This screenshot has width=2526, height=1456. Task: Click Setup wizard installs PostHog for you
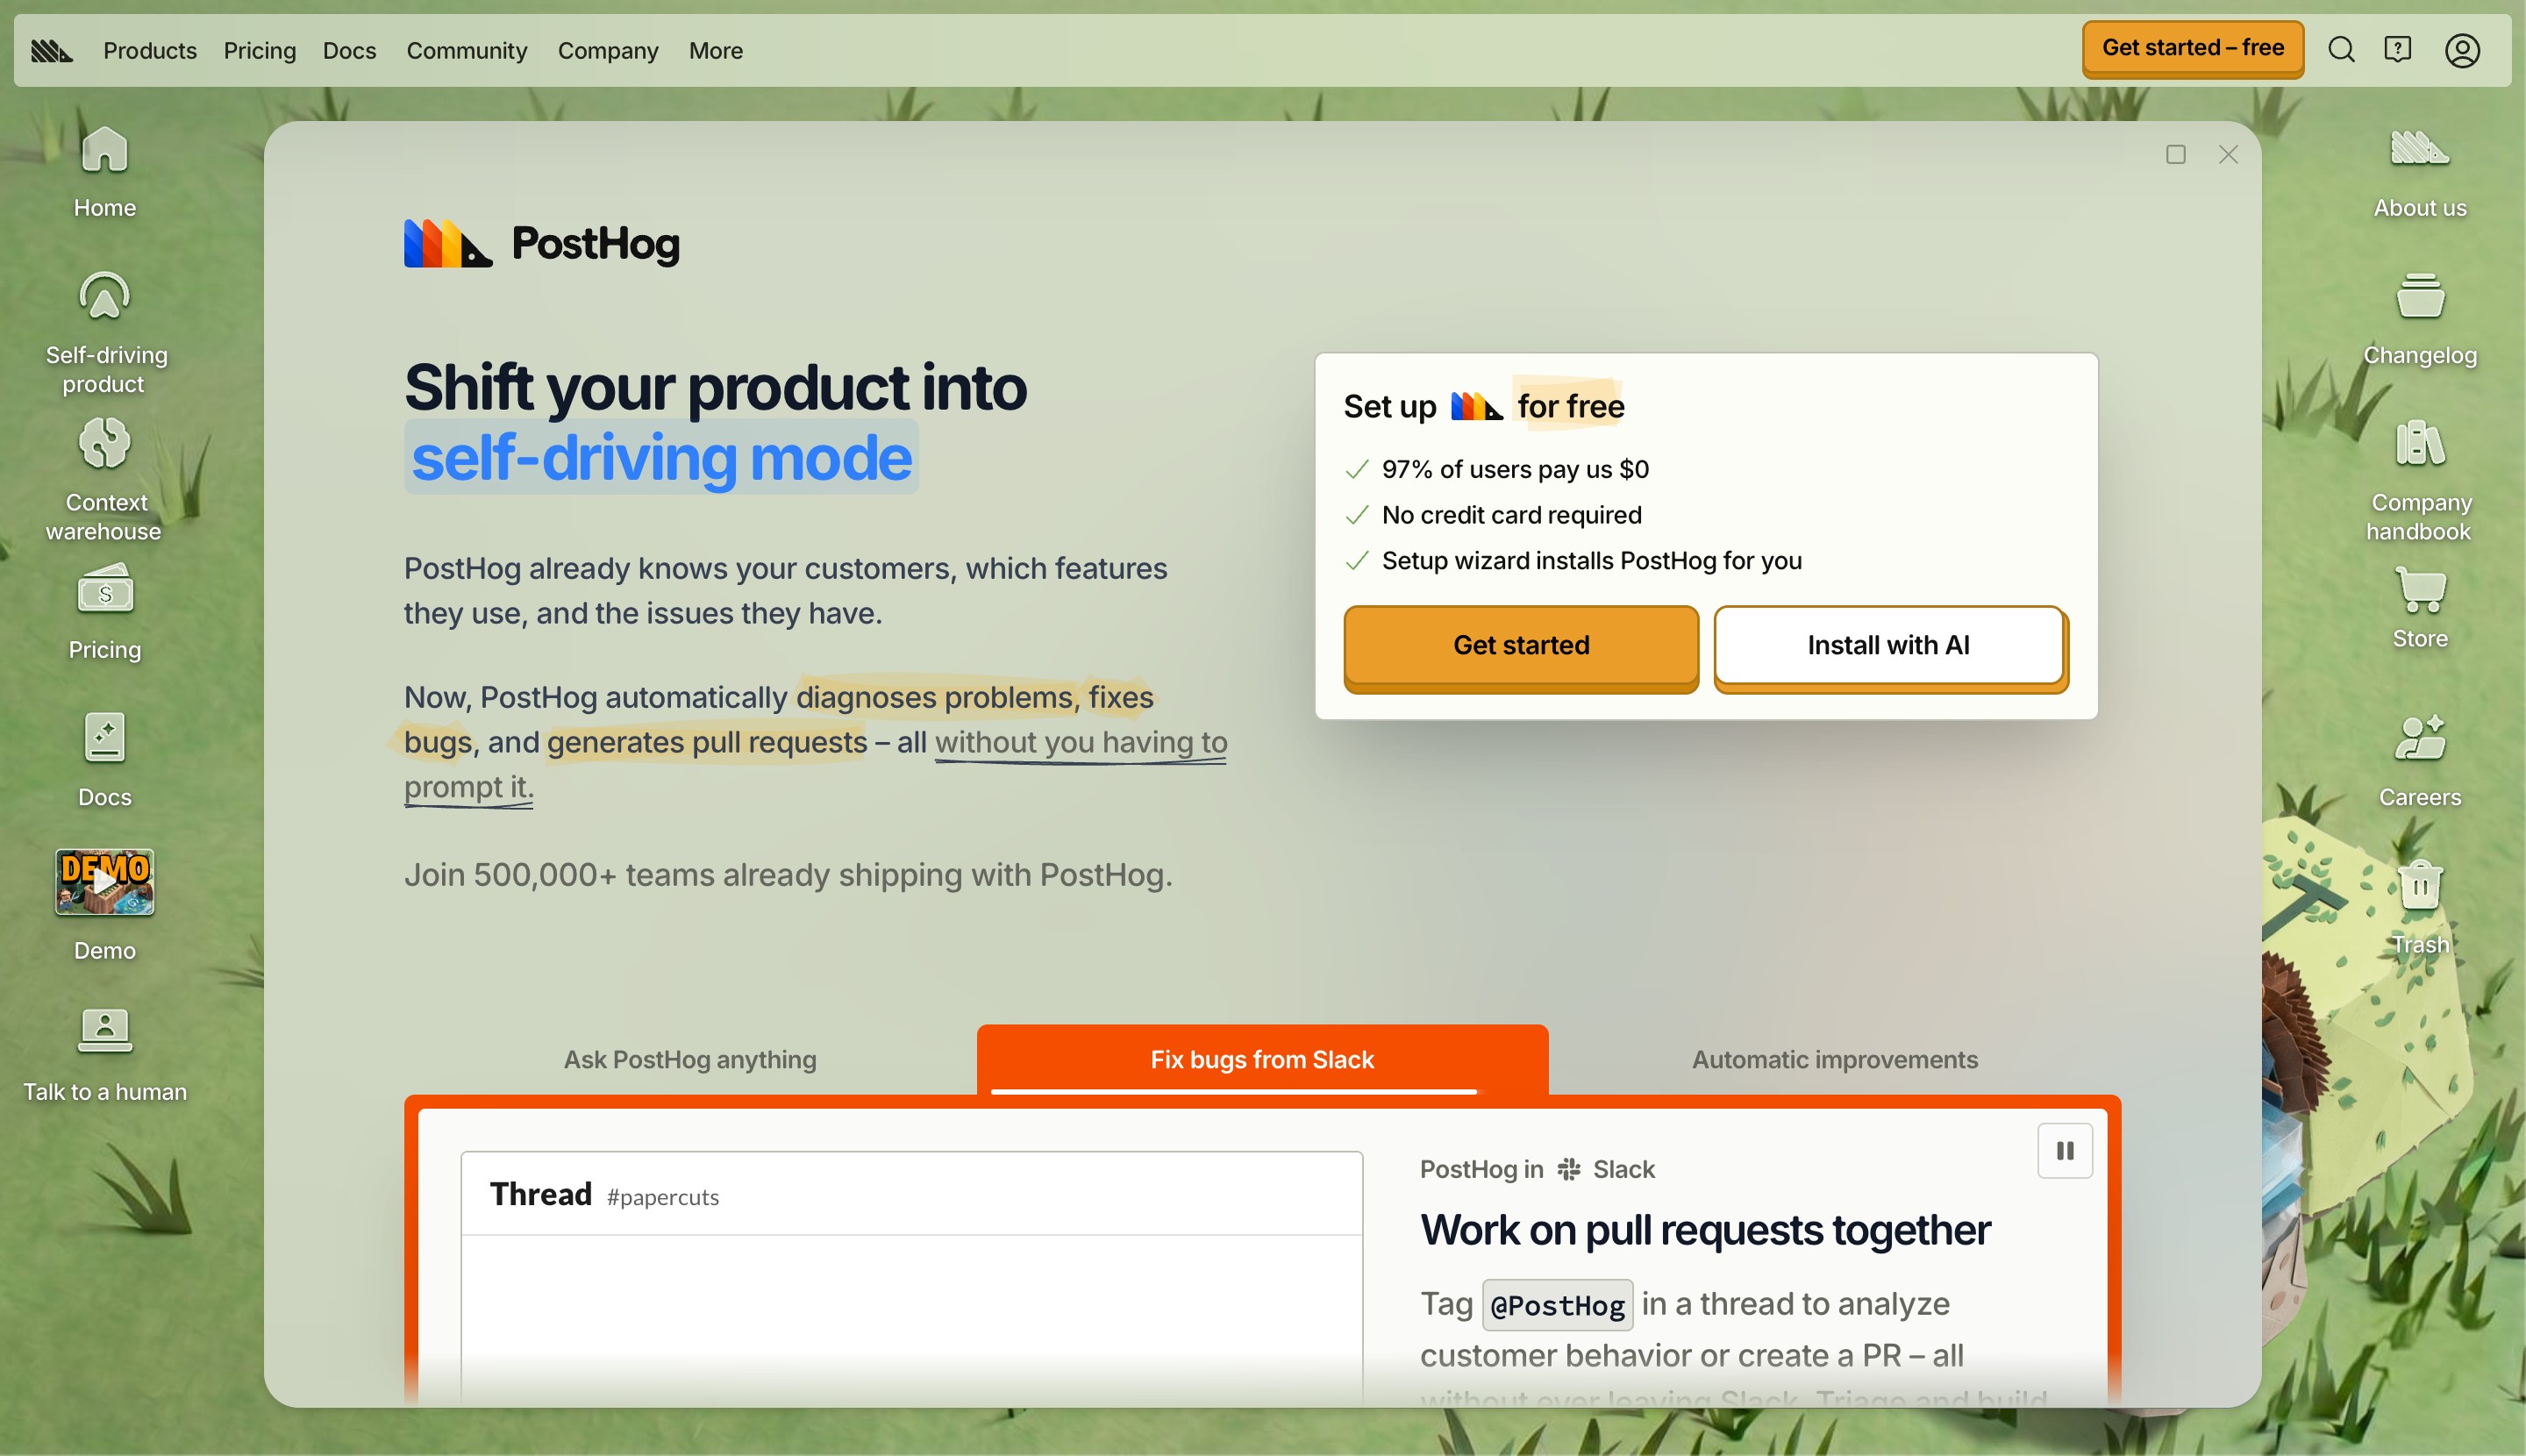click(1592, 561)
